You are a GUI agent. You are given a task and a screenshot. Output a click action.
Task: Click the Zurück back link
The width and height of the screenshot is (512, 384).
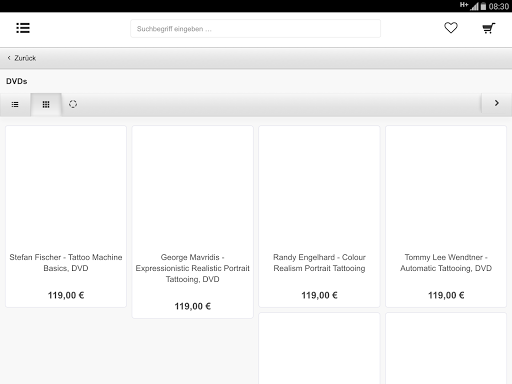tap(25, 58)
